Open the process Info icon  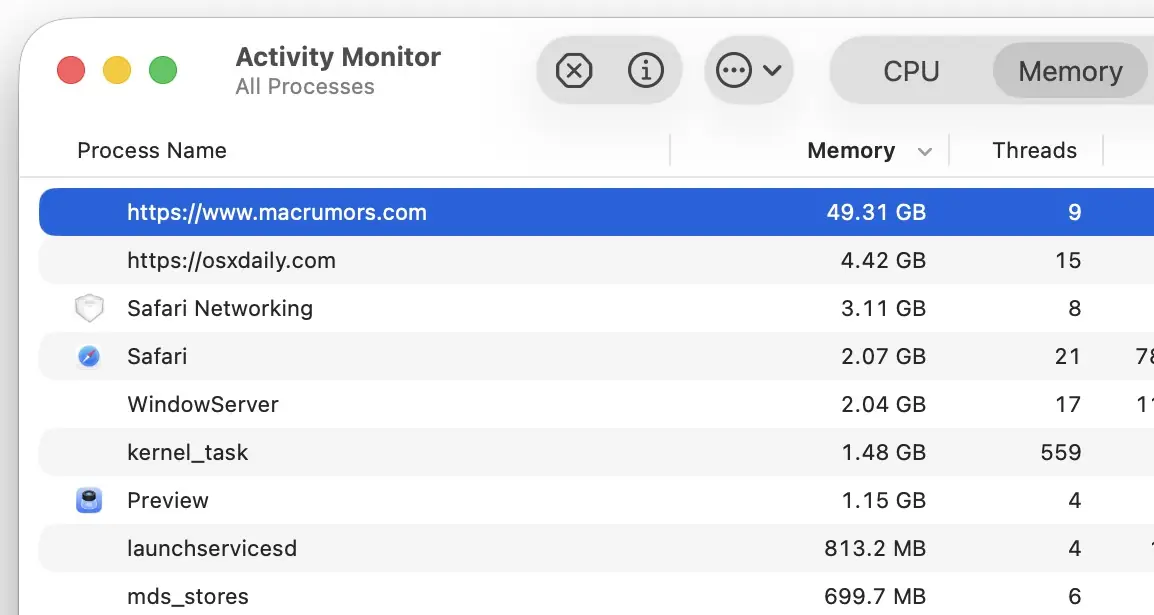point(645,71)
